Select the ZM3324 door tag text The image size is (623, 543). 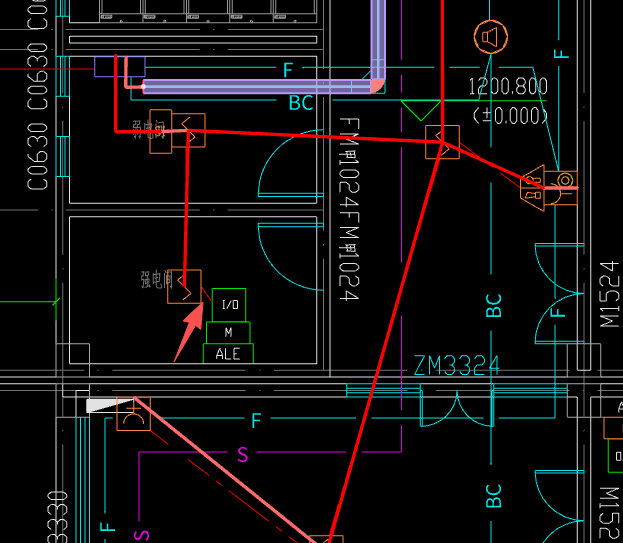(456, 365)
